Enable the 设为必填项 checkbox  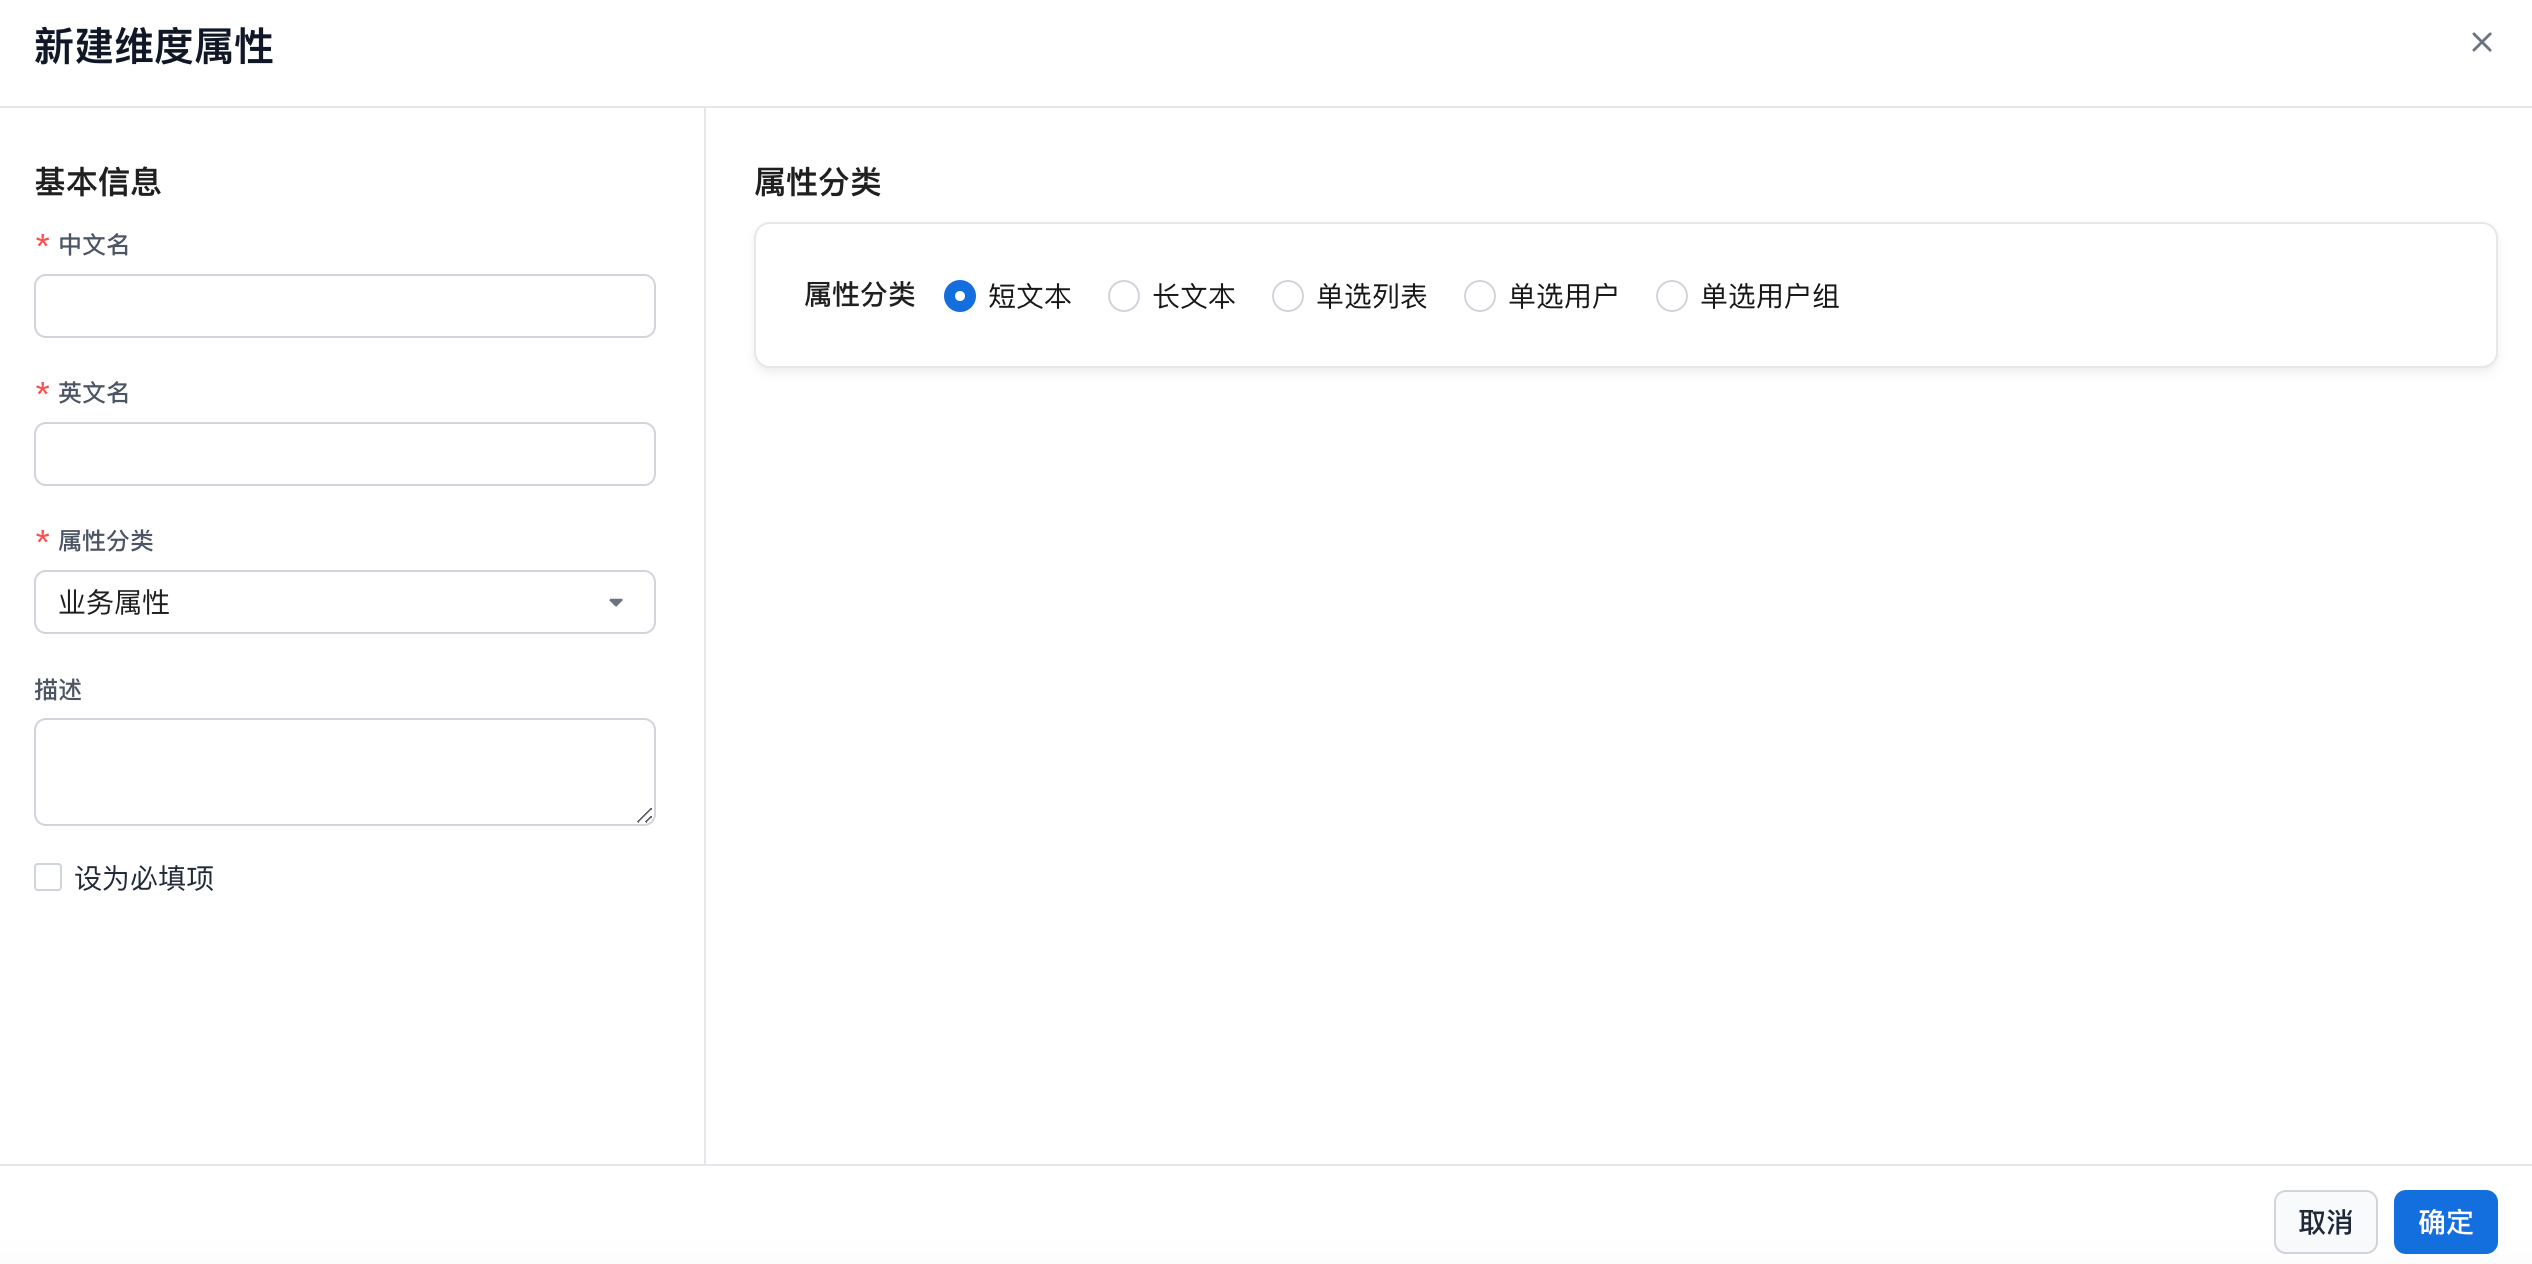48,877
